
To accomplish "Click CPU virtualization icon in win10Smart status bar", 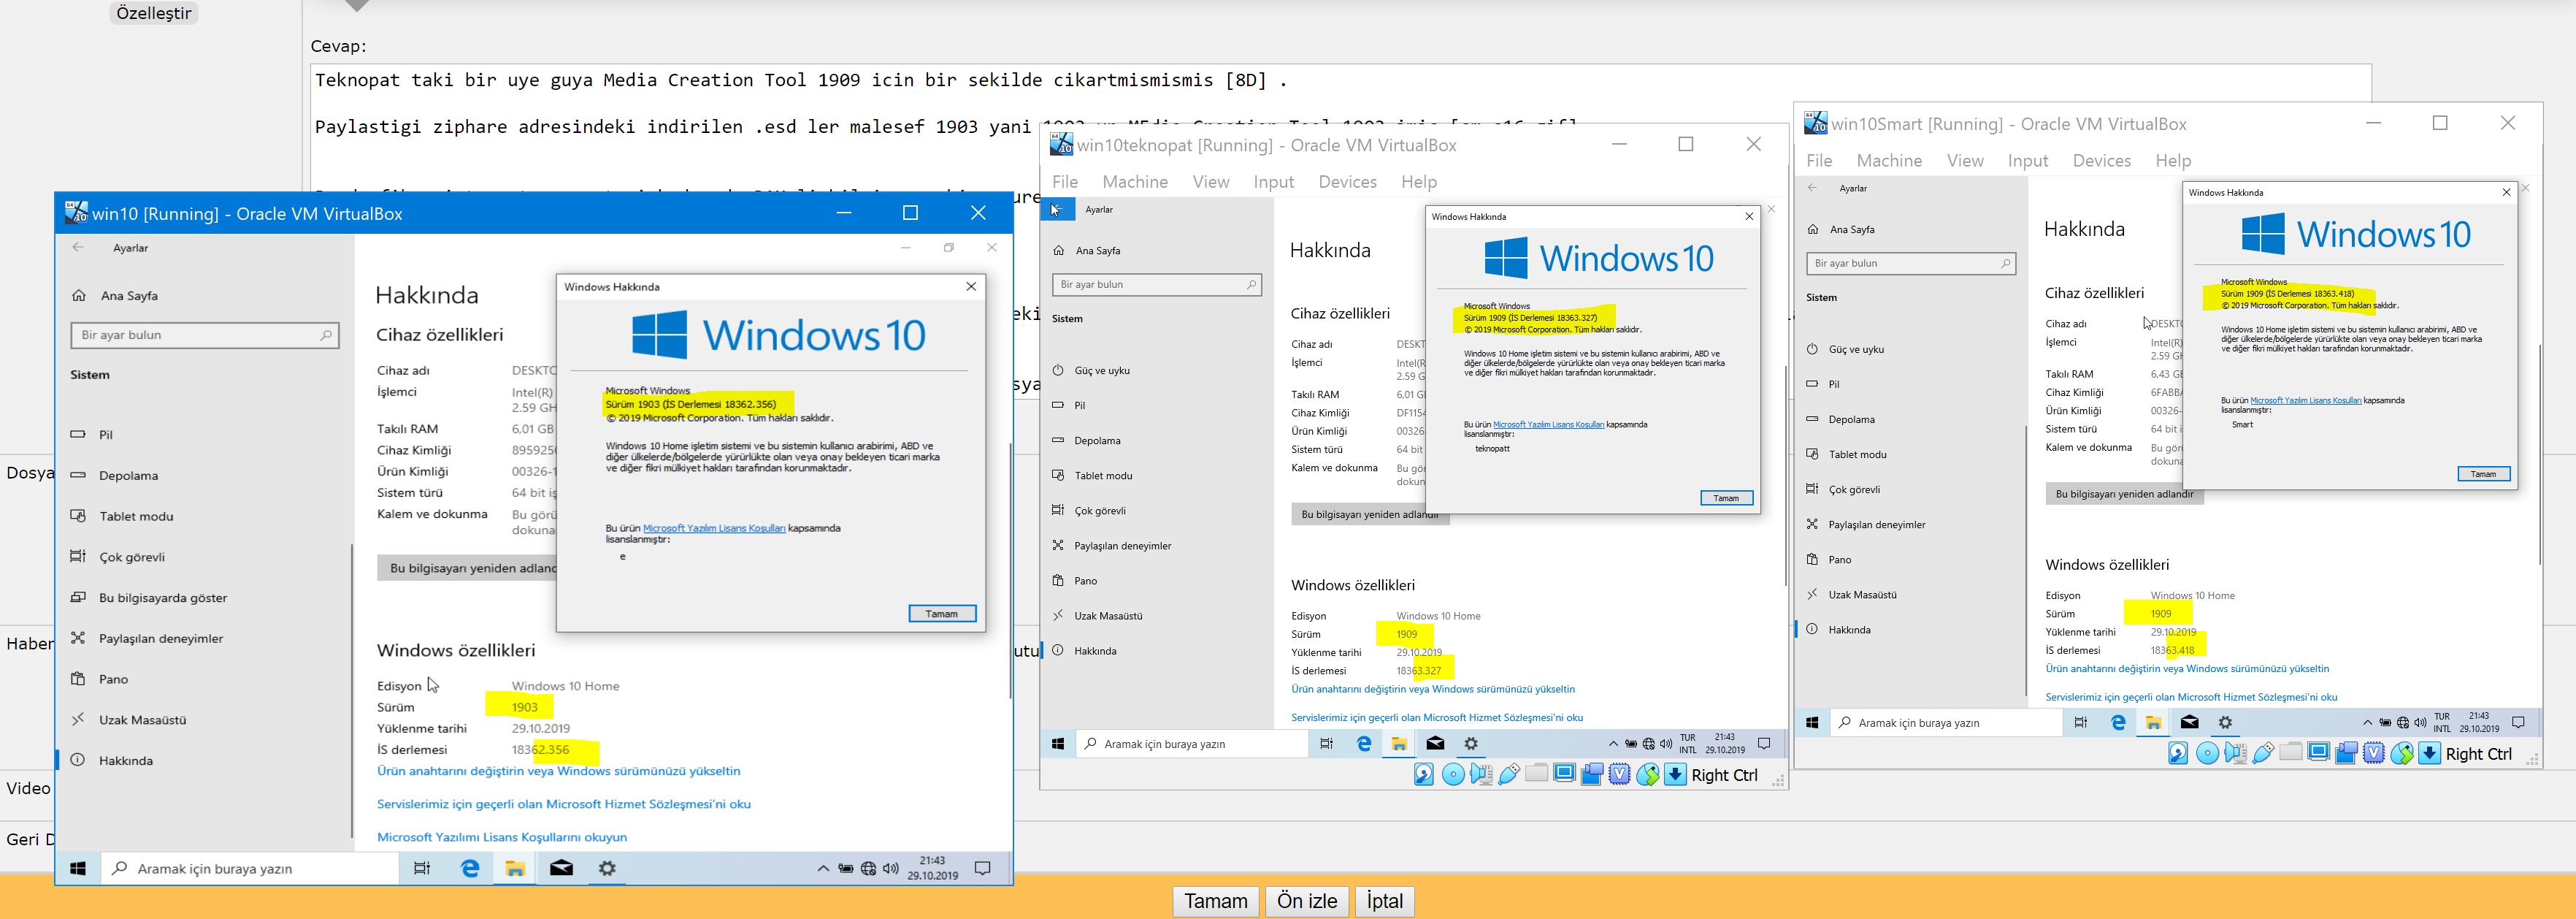I will tap(2374, 754).
